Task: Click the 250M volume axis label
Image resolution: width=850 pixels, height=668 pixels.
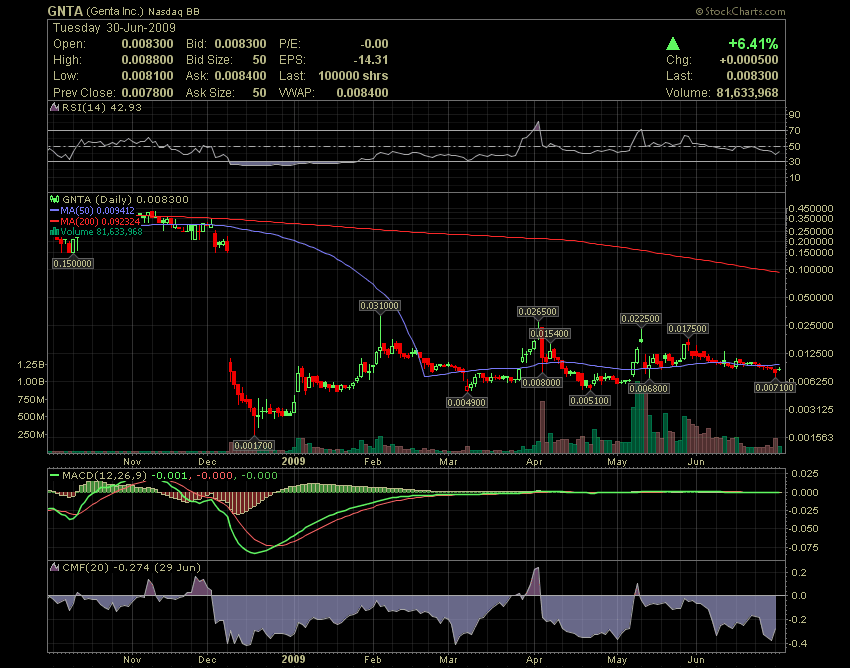Action: [31, 435]
